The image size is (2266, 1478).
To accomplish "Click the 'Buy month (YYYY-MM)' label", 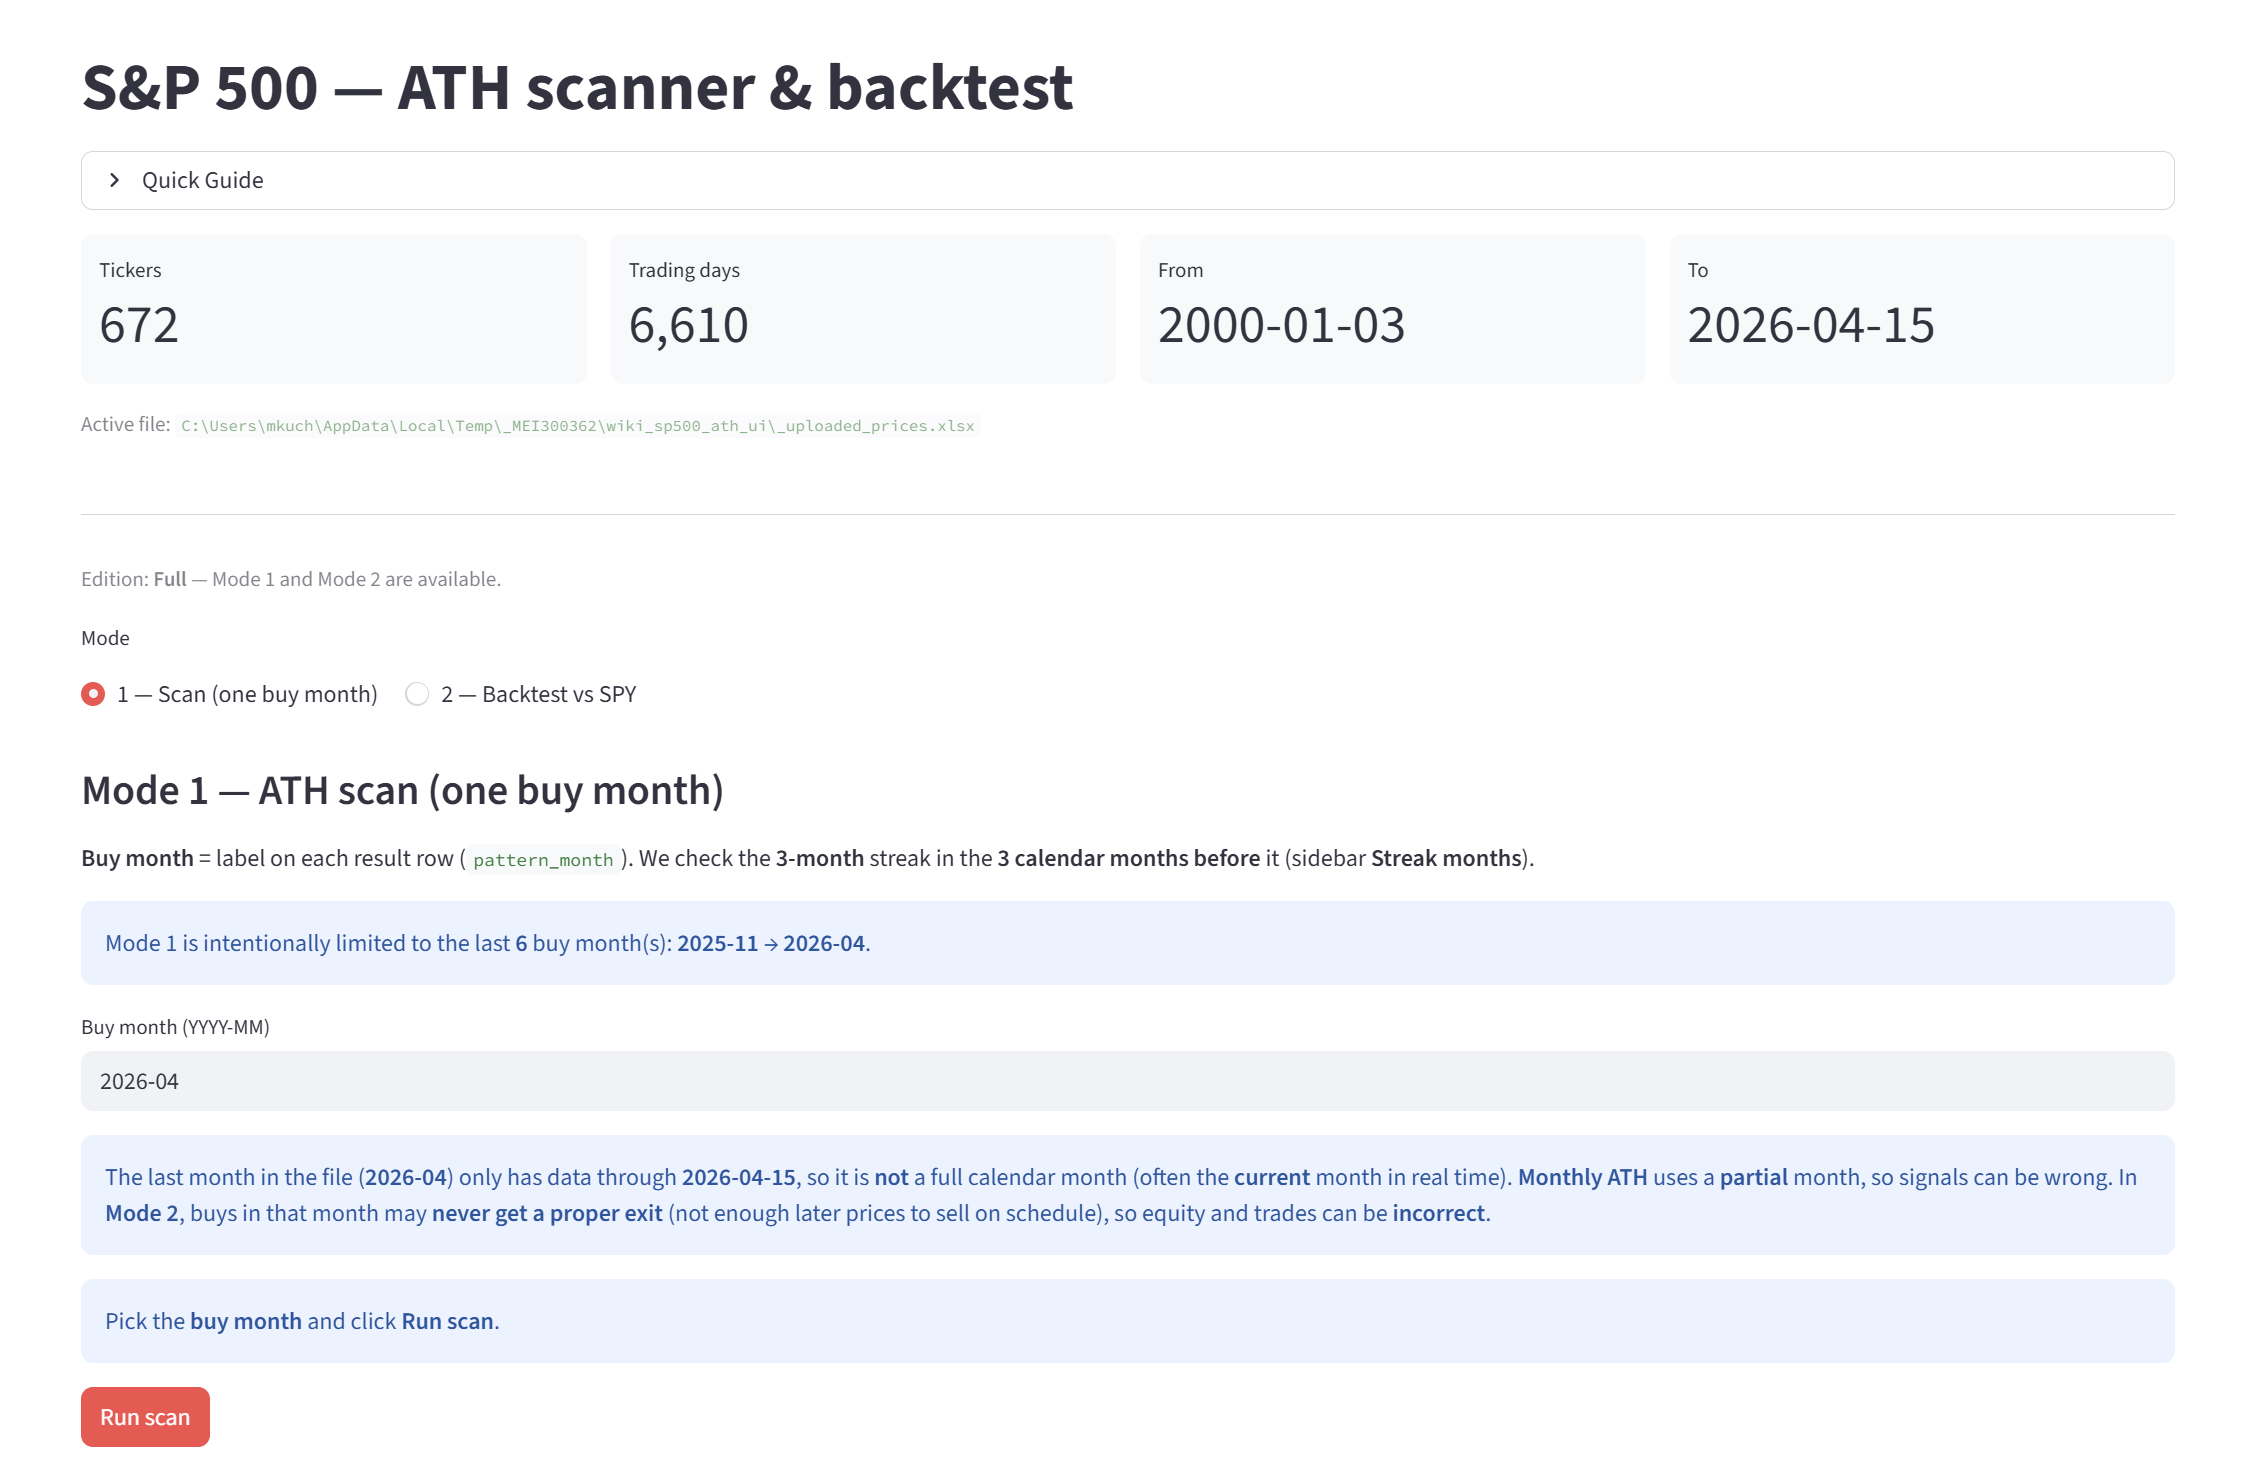I will tap(175, 1027).
